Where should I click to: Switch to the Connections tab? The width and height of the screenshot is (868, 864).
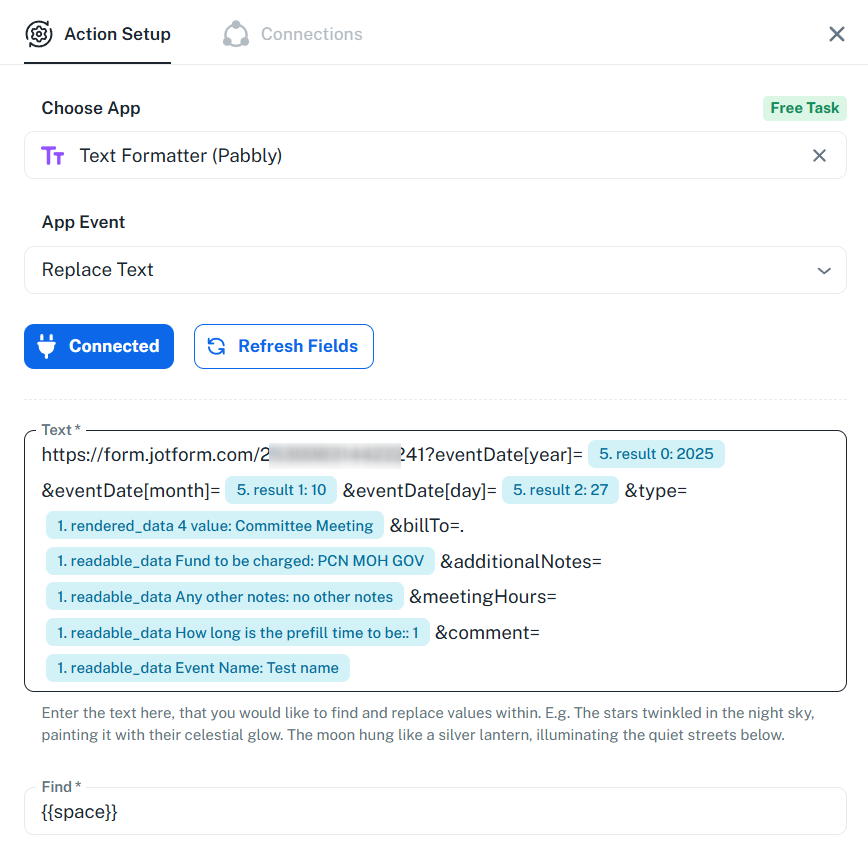coord(311,34)
